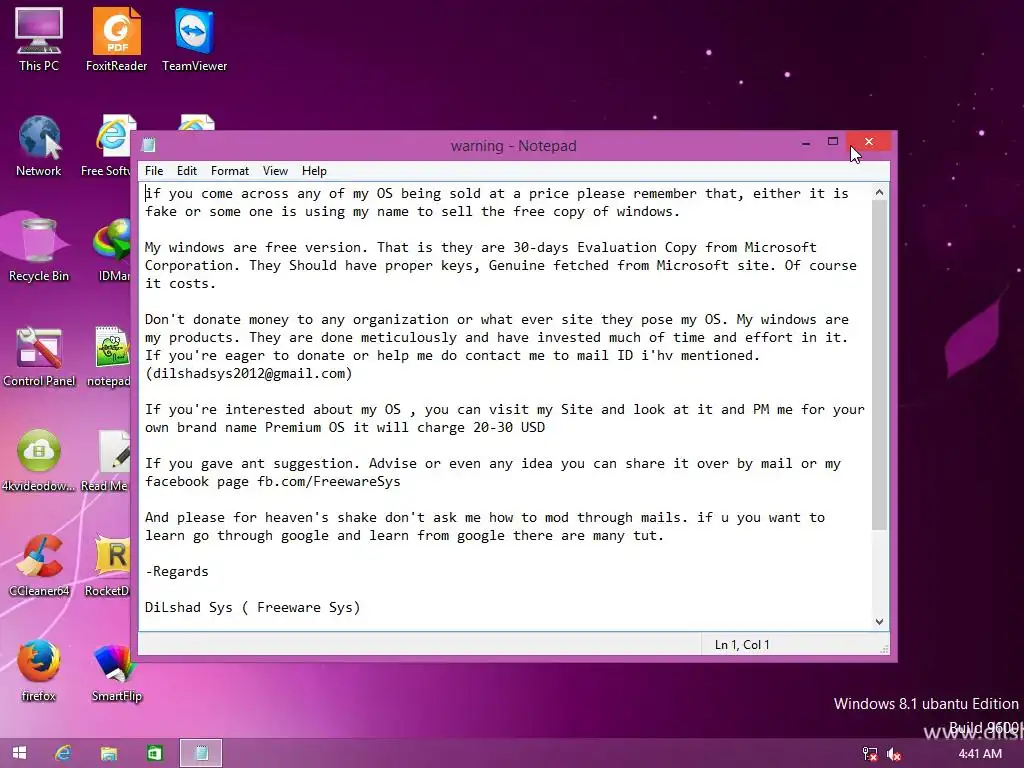Click the email dilshadsys2012@gmail.com in the text
Viewport: 1024px width, 768px height.
249,374
